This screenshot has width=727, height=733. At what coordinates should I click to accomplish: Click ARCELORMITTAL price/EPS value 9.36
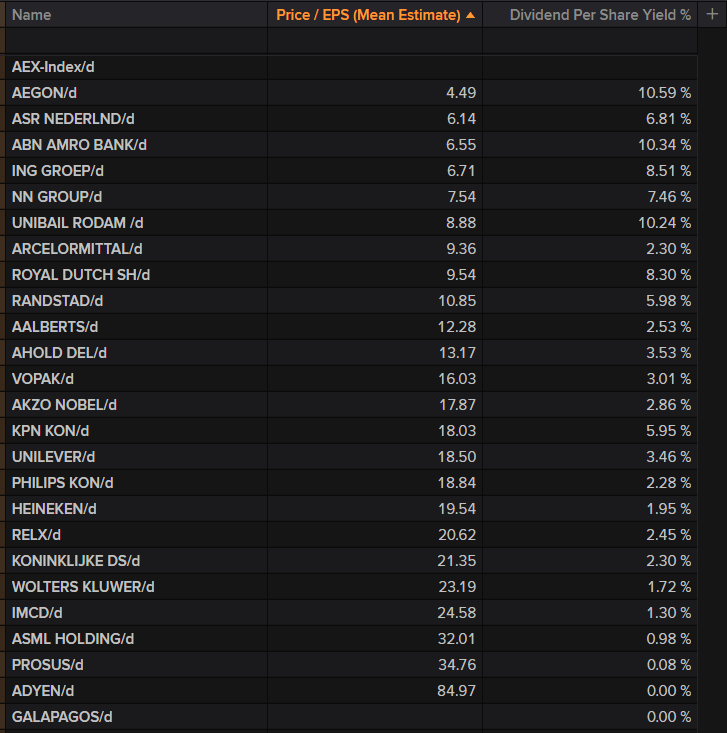point(461,249)
